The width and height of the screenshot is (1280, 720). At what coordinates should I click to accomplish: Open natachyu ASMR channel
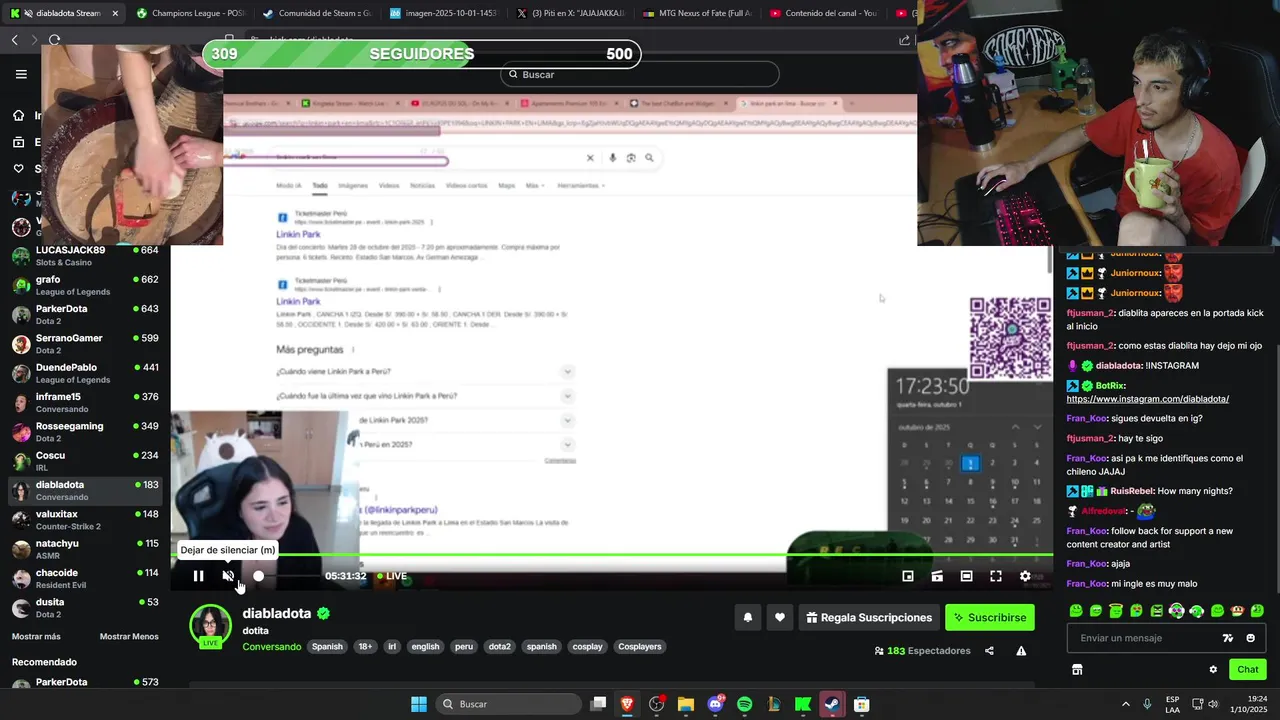85,549
